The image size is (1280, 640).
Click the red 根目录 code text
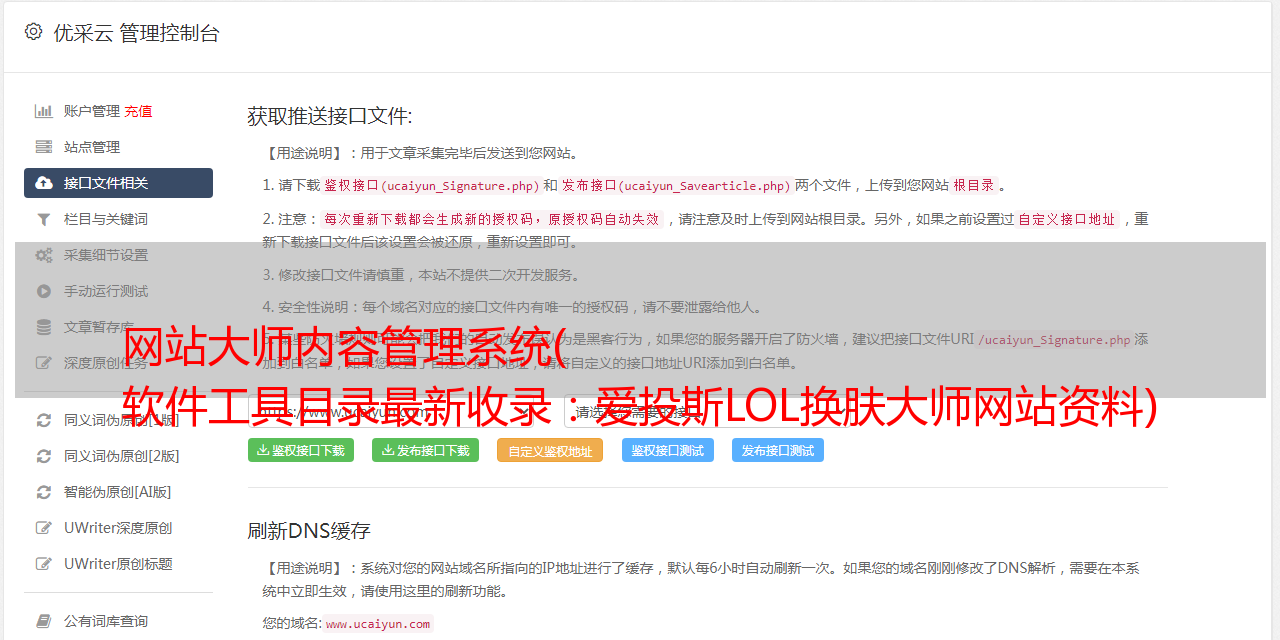(974, 185)
